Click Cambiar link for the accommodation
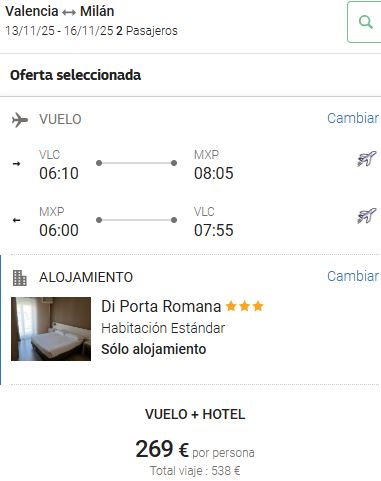 point(353,276)
